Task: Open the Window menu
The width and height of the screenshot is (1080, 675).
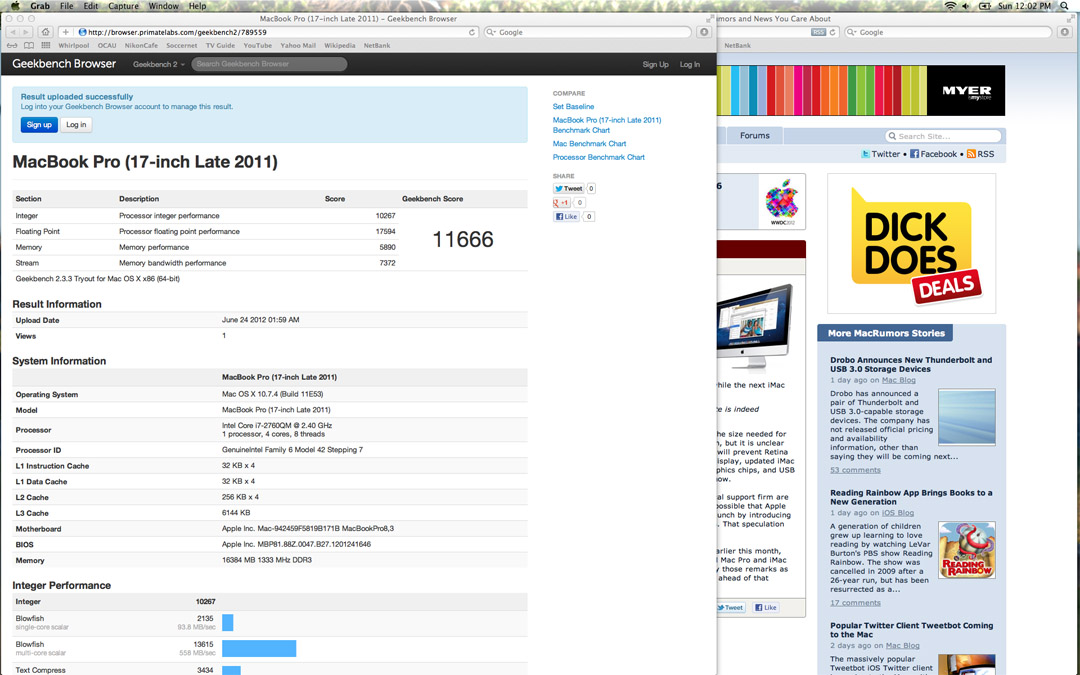Action: [x=163, y=6]
